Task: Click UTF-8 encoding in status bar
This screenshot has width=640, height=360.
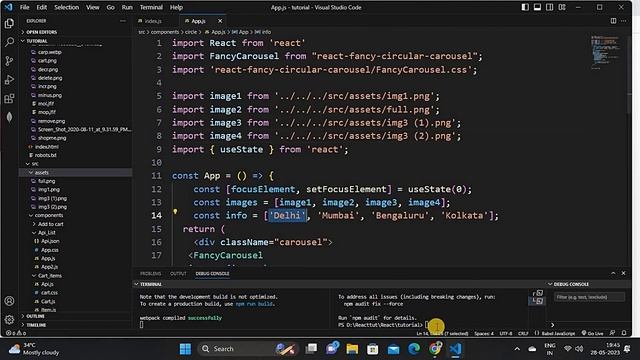Action: coord(505,333)
